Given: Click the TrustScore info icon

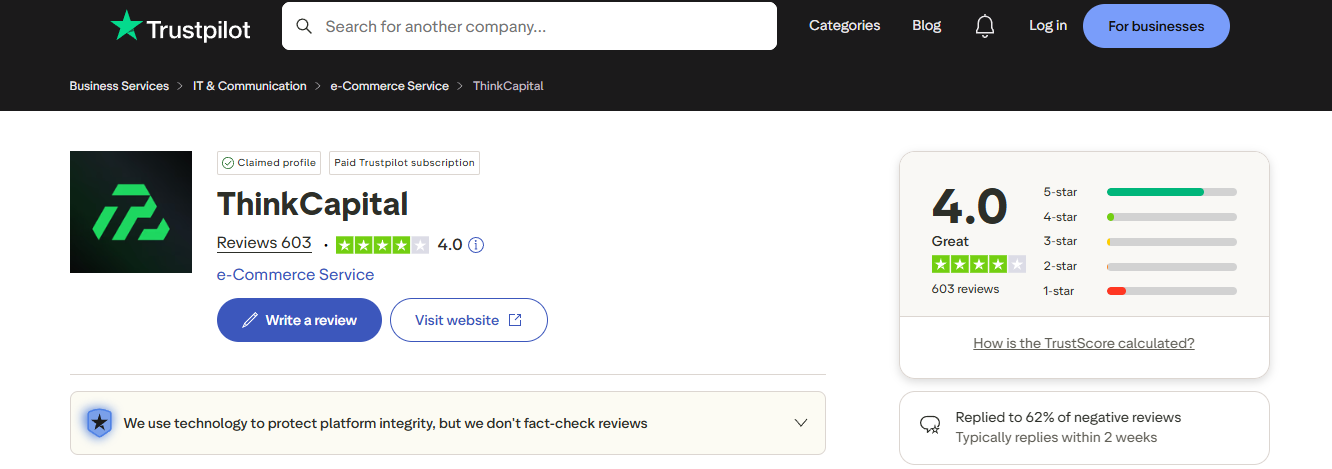Looking at the screenshot, I should click(476, 245).
